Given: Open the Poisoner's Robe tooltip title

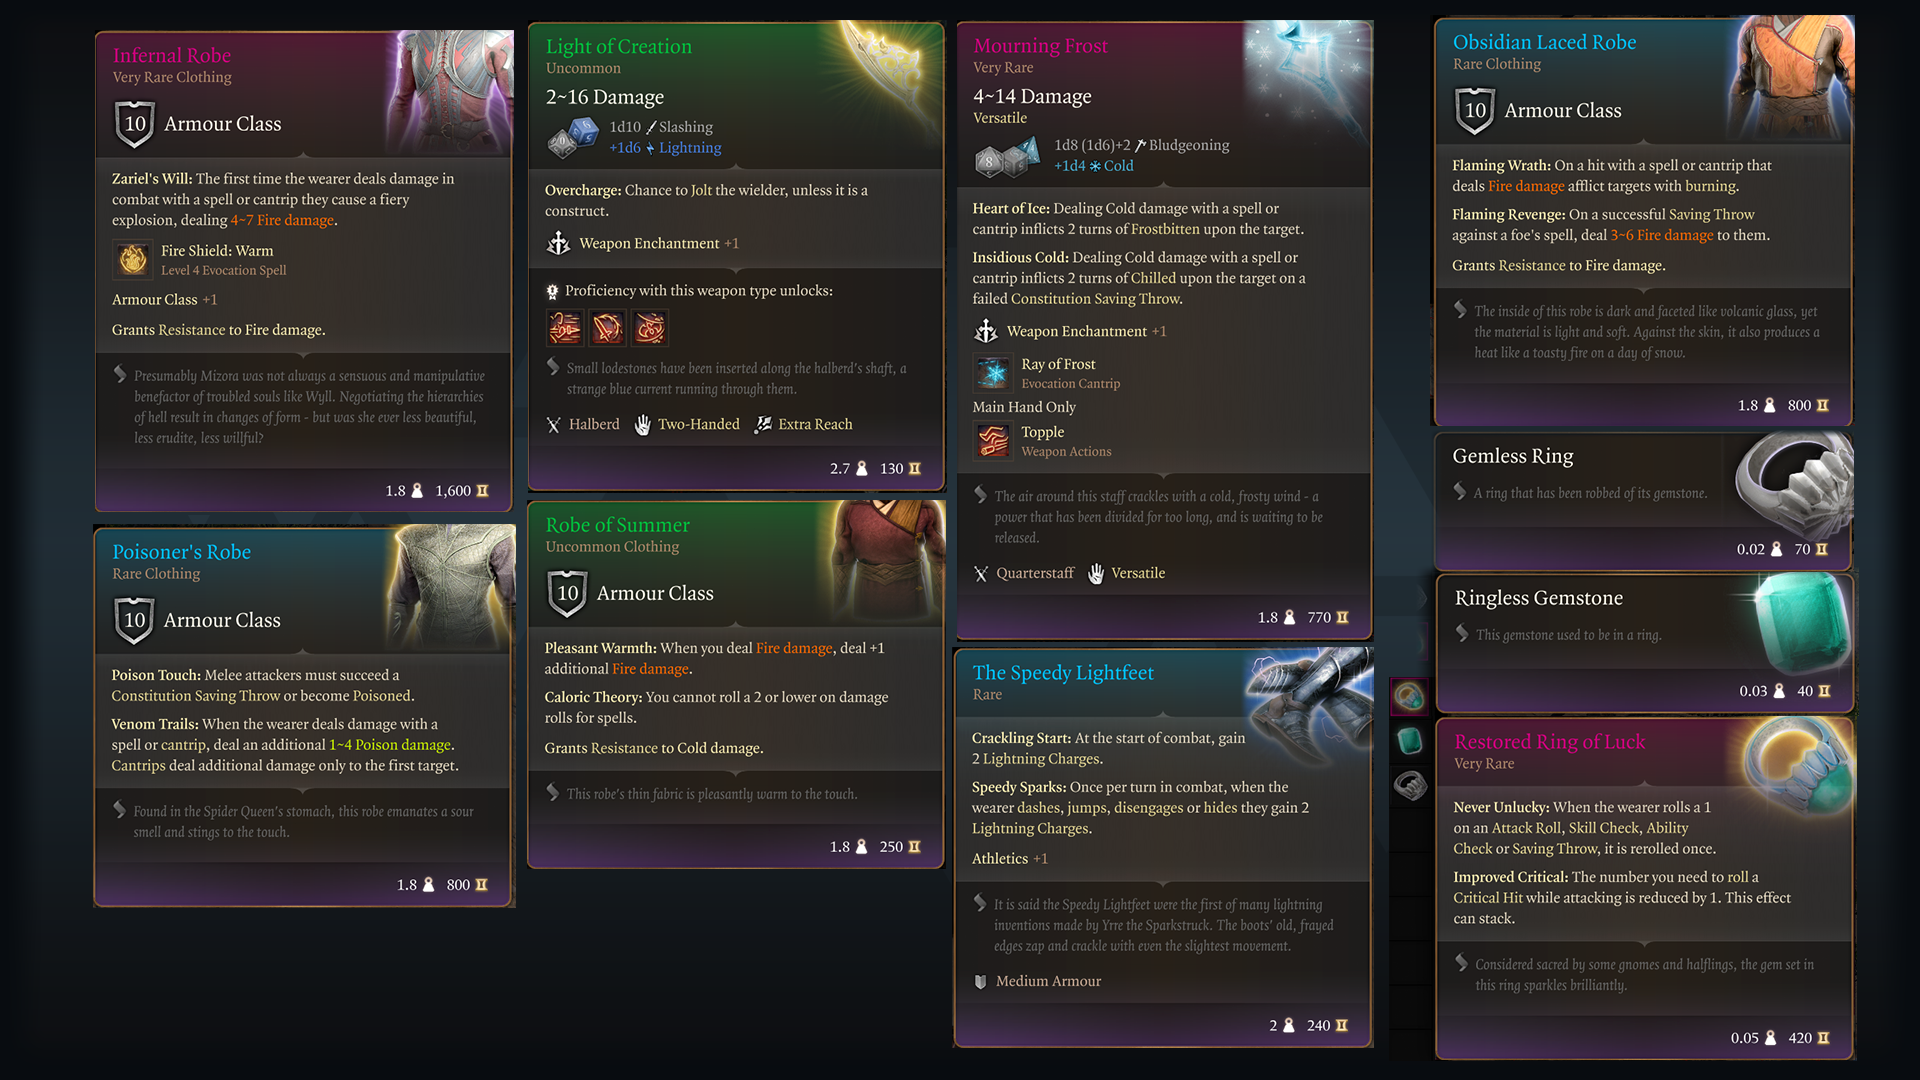Looking at the screenshot, I should click(x=181, y=552).
